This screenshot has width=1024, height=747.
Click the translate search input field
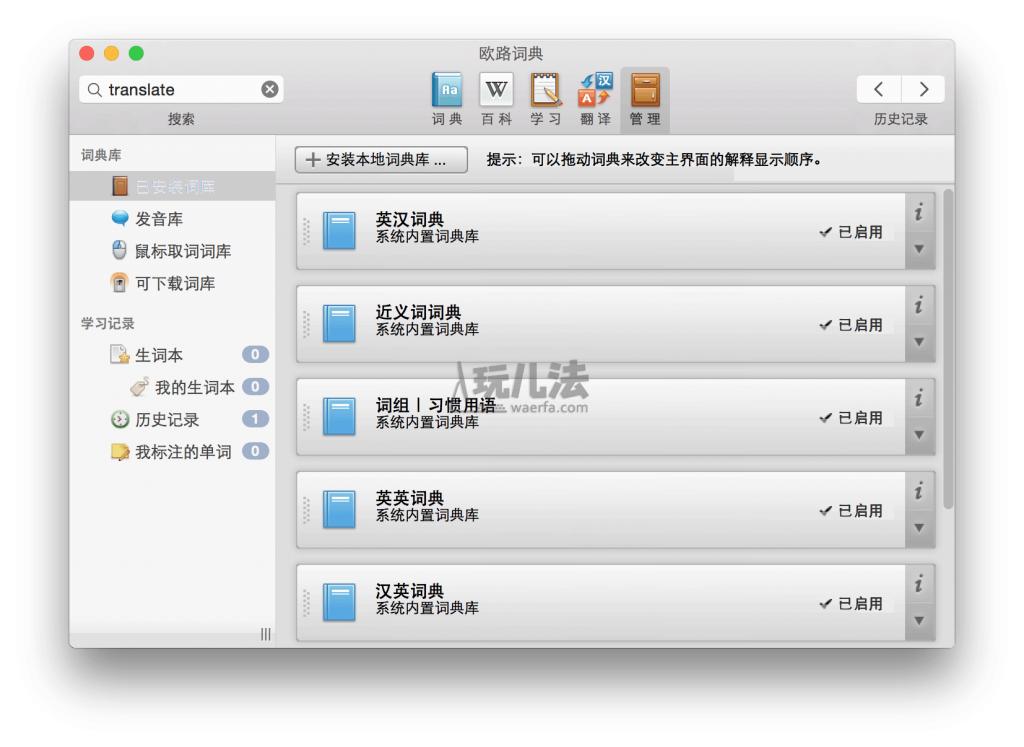coord(182,89)
